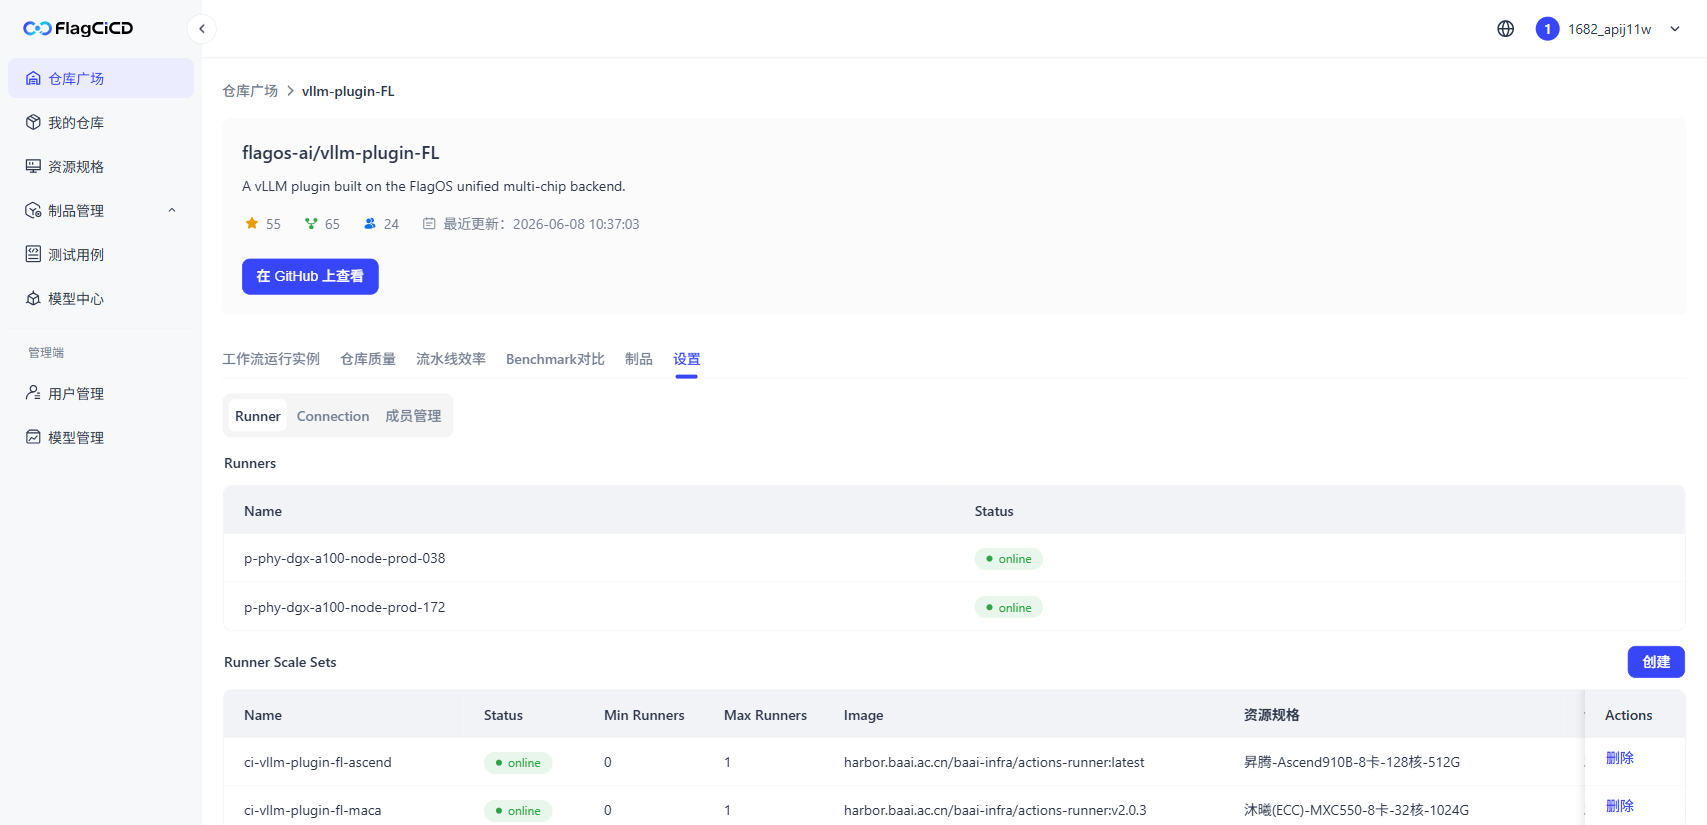The width and height of the screenshot is (1707, 825).
Task: Open 测试用例 in the sidebar
Action: point(101,254)
